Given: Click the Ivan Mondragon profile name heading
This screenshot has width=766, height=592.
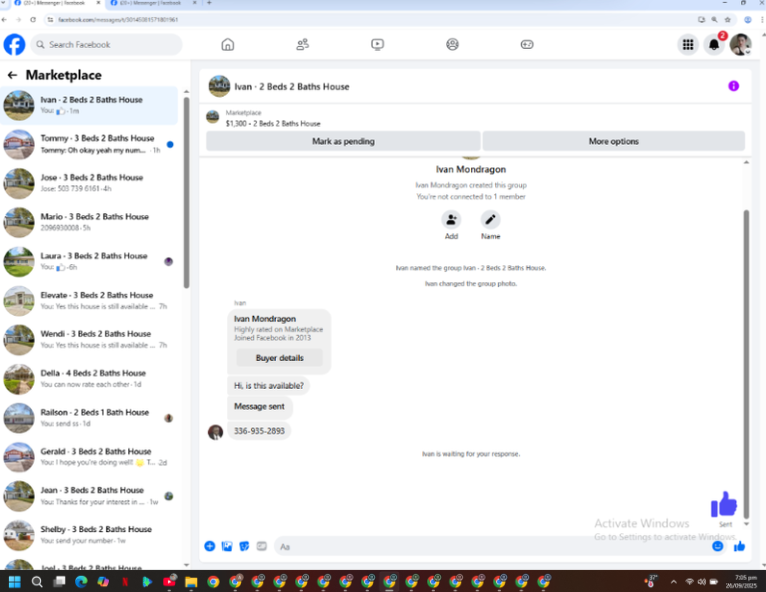Looking at the screenshot, I should (470, 169).
